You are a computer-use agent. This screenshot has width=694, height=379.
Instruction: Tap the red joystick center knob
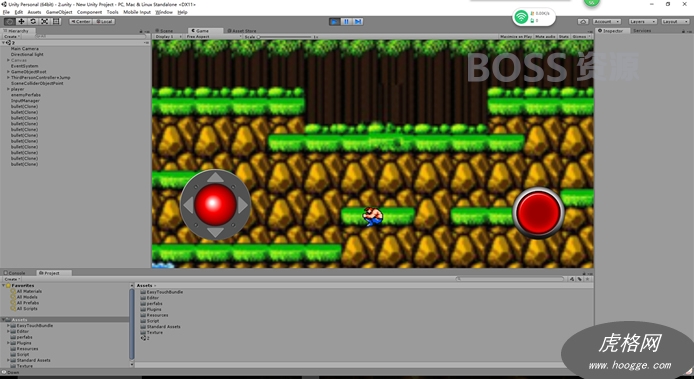click(215, 205)
